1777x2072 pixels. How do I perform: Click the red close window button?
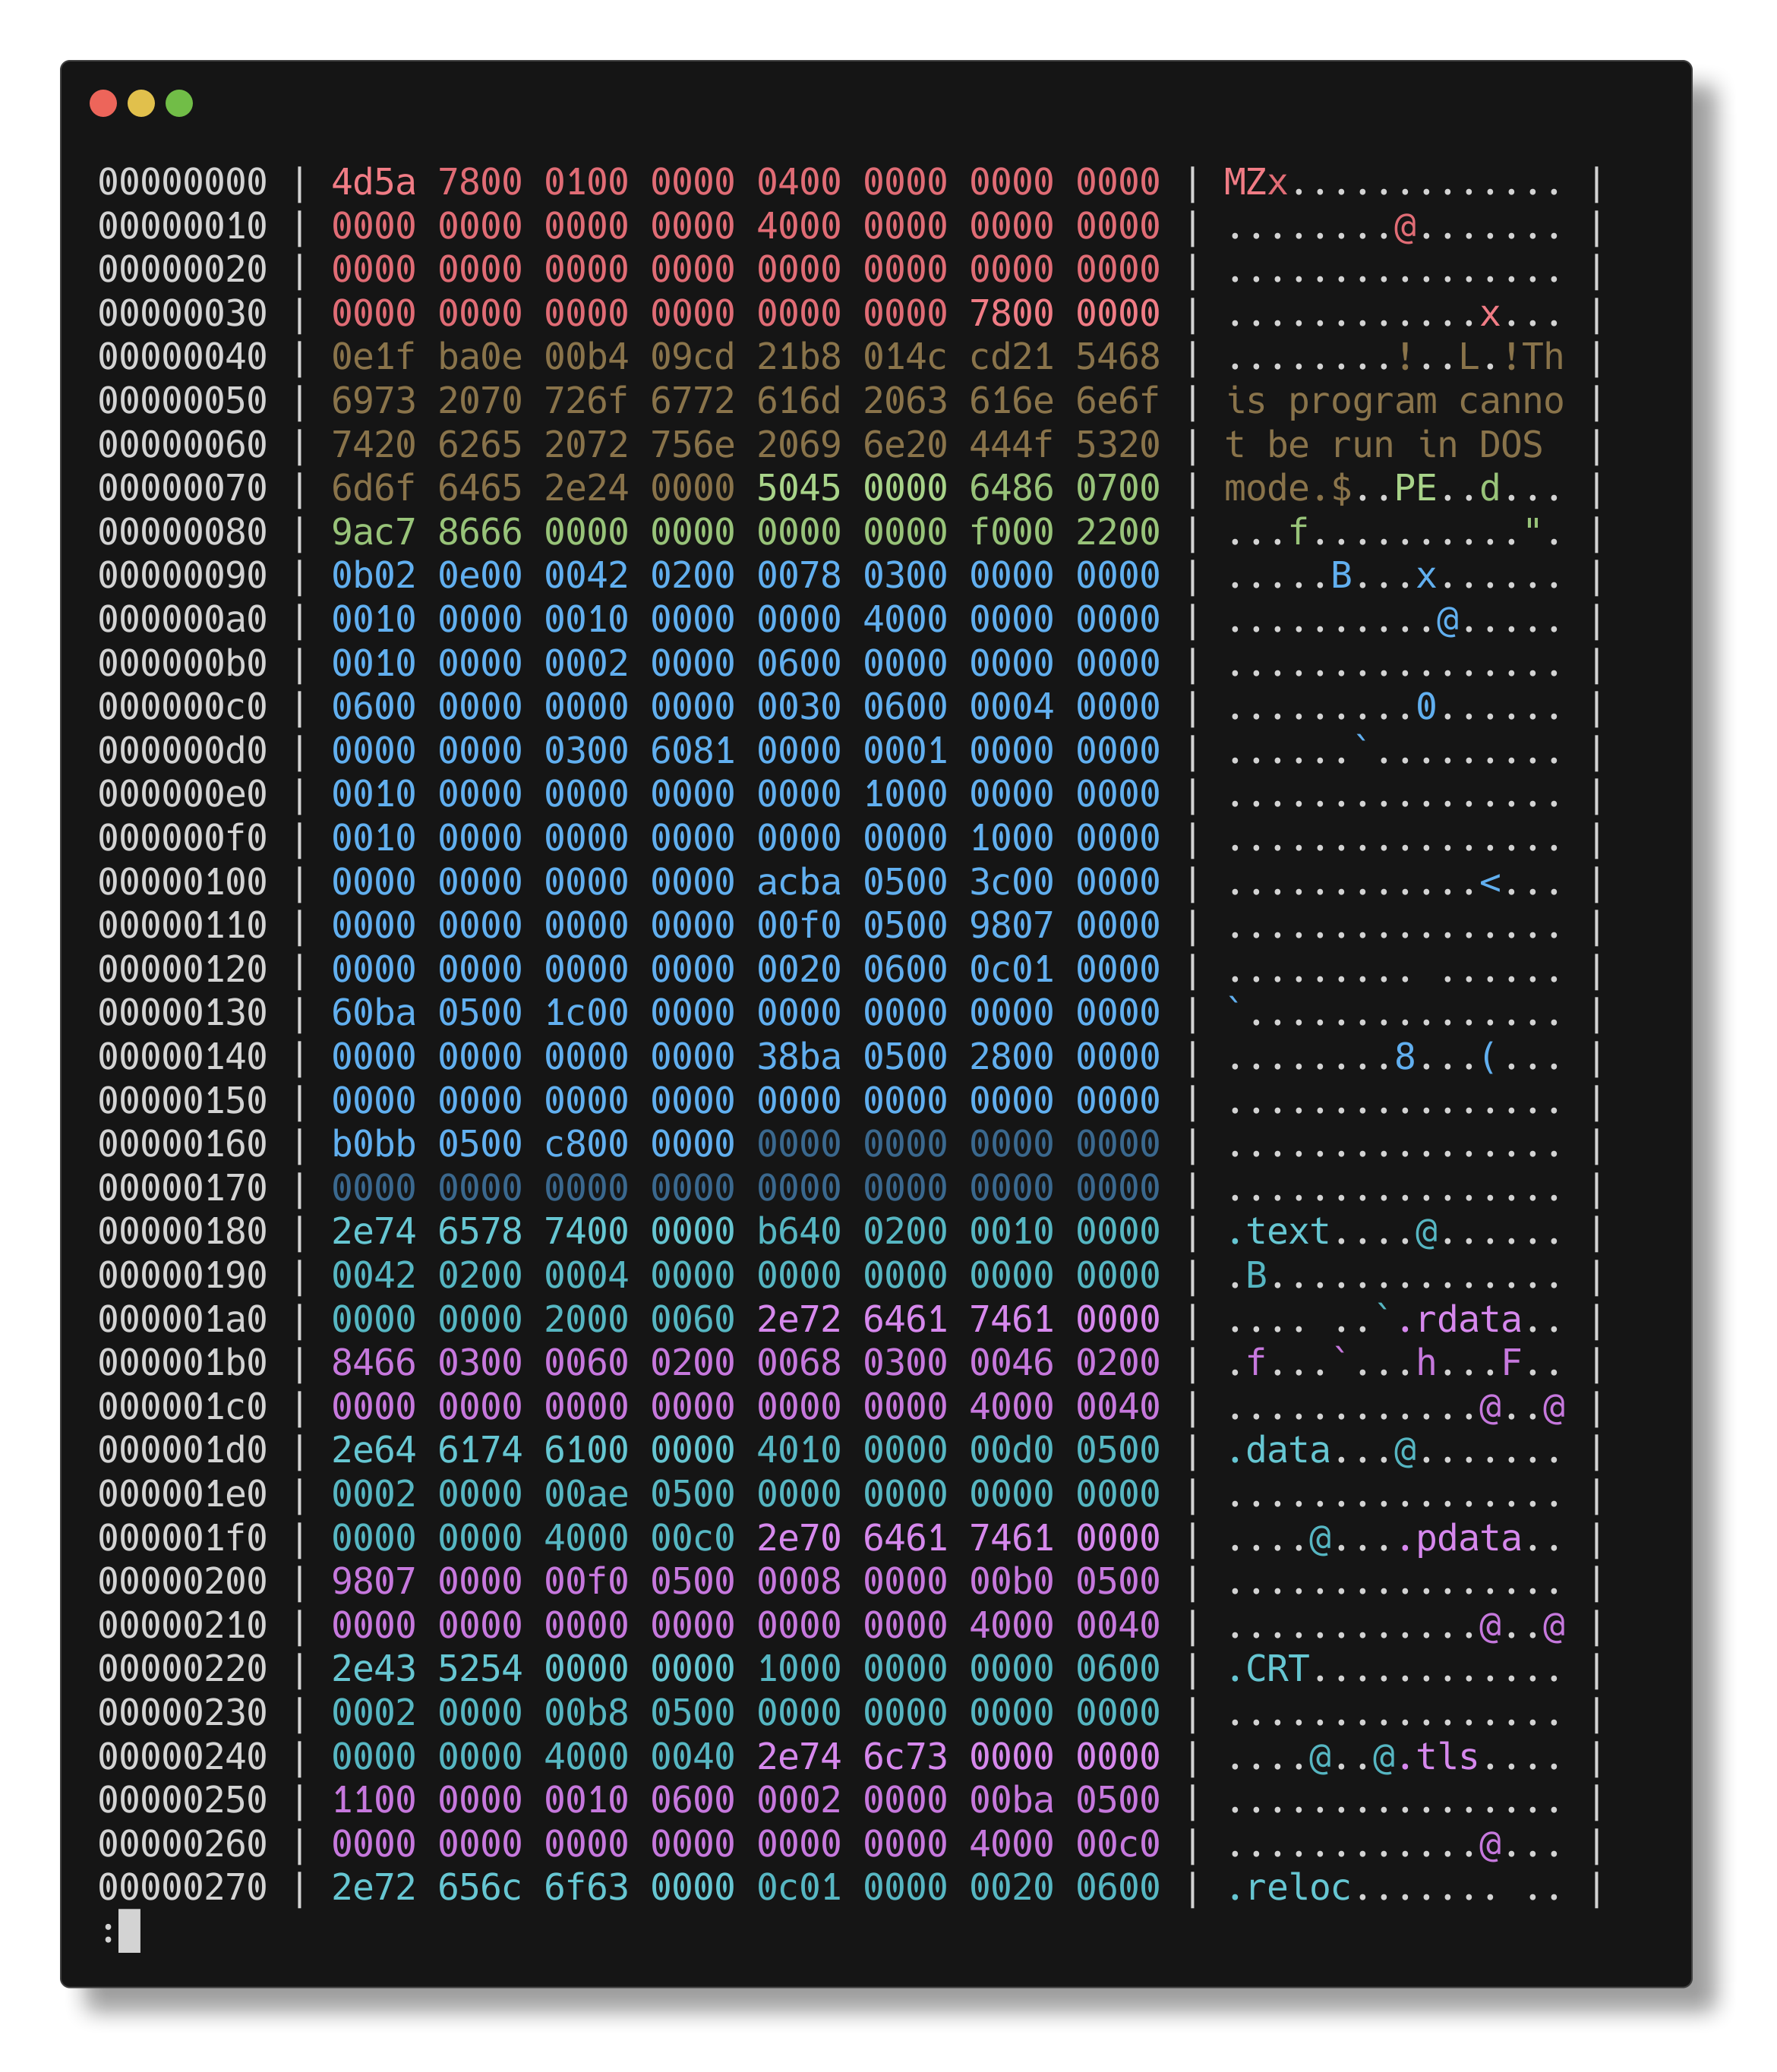[103, 103]
